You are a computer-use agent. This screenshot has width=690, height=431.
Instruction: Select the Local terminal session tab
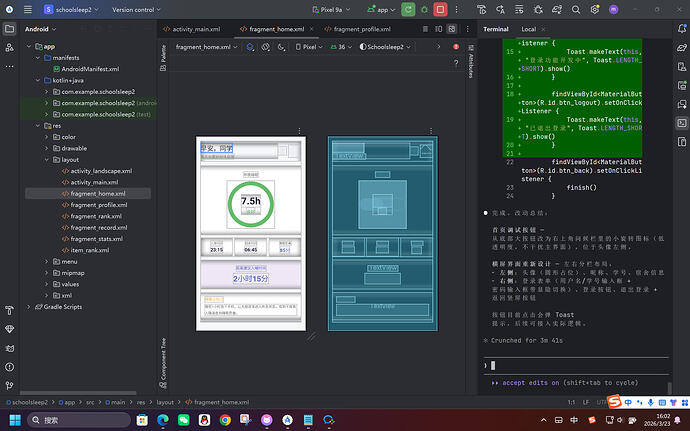click(529, 29)
